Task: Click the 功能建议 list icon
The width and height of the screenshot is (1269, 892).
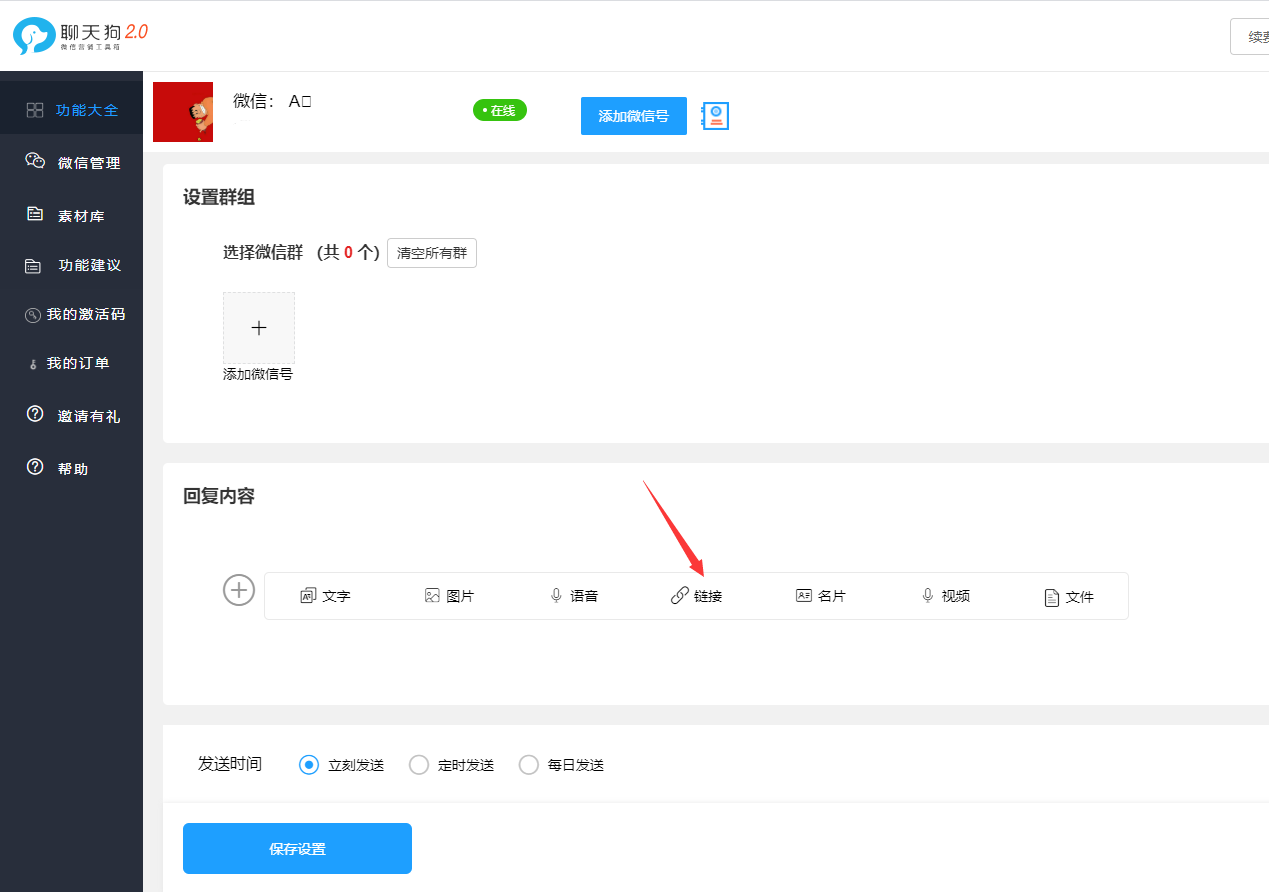Action: coord(33,266)
